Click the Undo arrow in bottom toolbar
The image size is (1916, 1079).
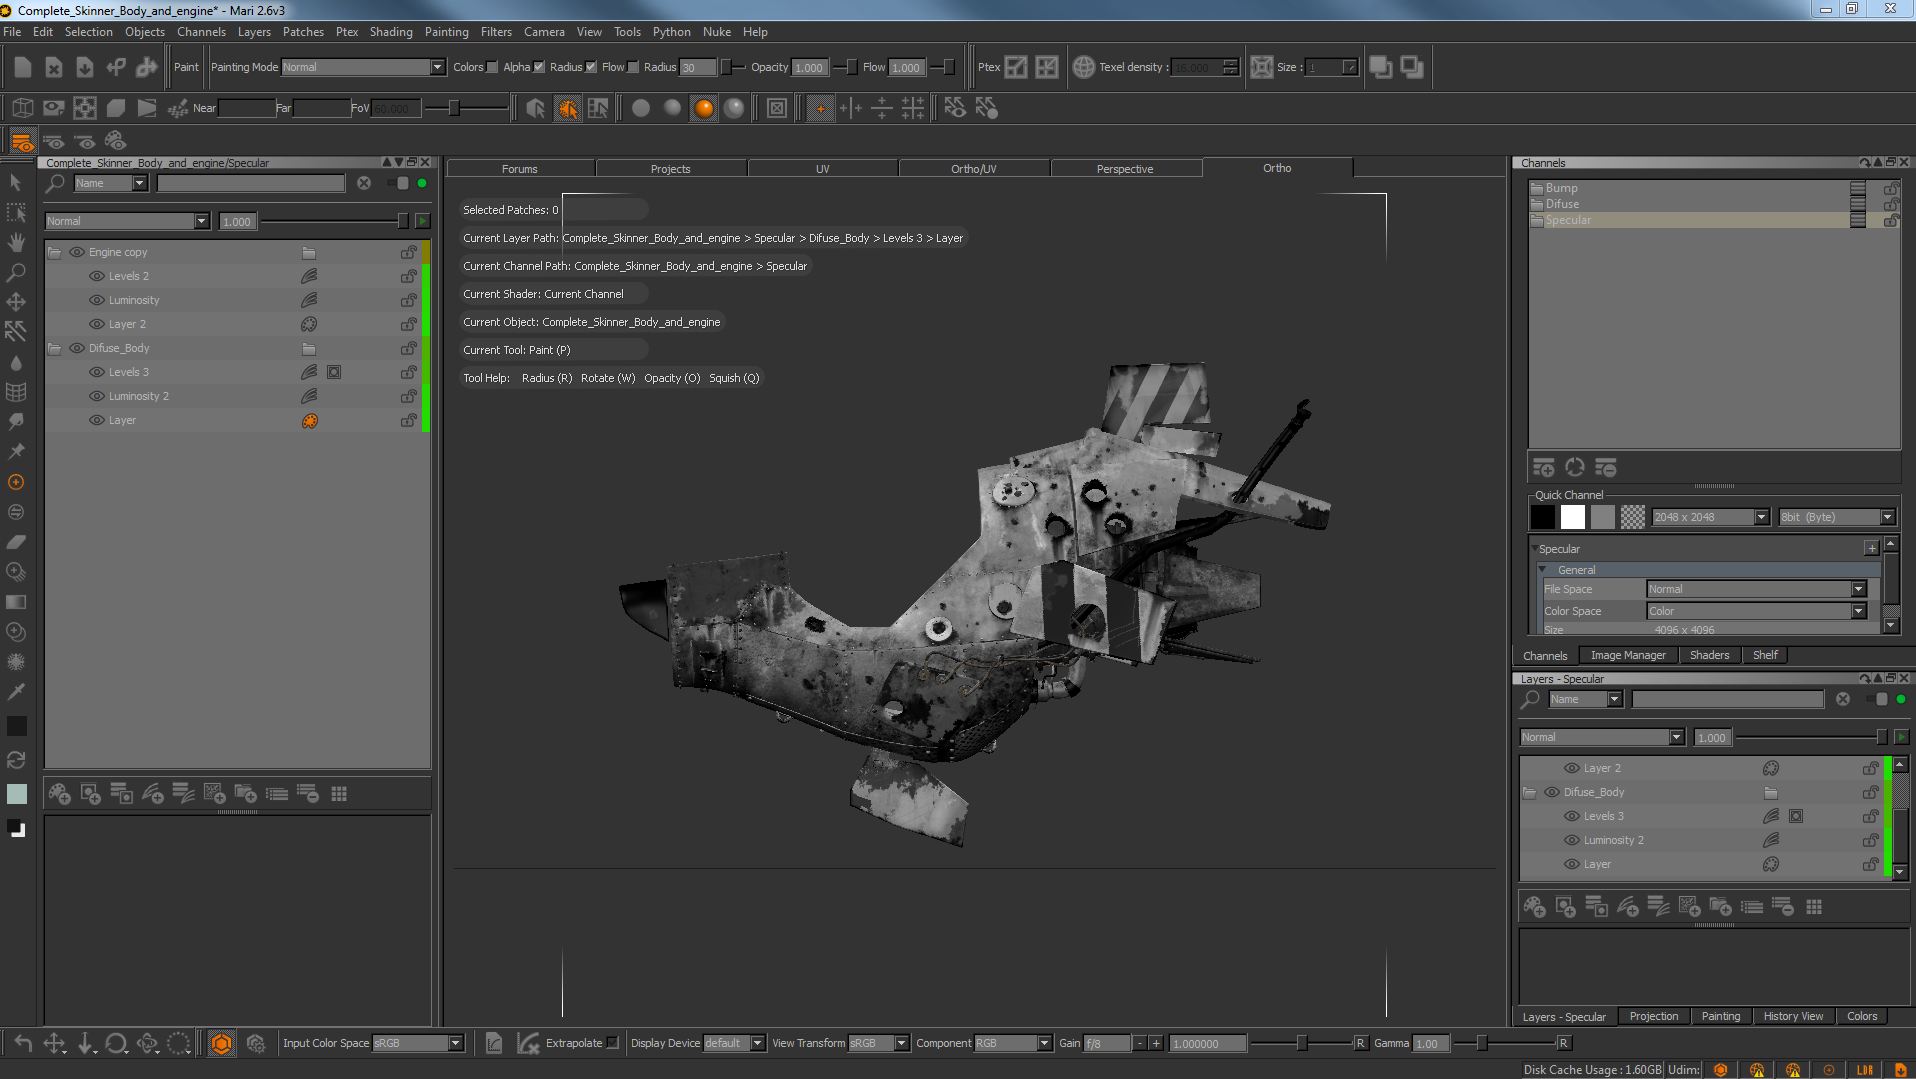23,1043
